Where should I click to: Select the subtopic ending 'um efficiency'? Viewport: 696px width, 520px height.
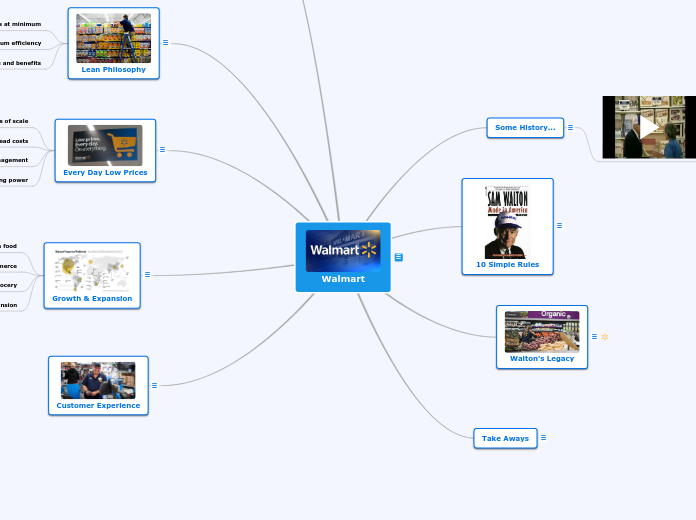(x=20, y=43)
